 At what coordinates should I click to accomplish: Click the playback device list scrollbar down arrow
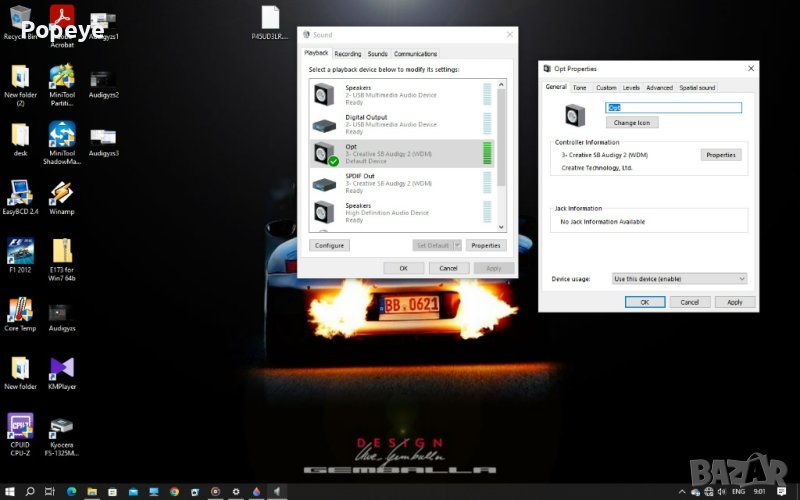point(501,228)
